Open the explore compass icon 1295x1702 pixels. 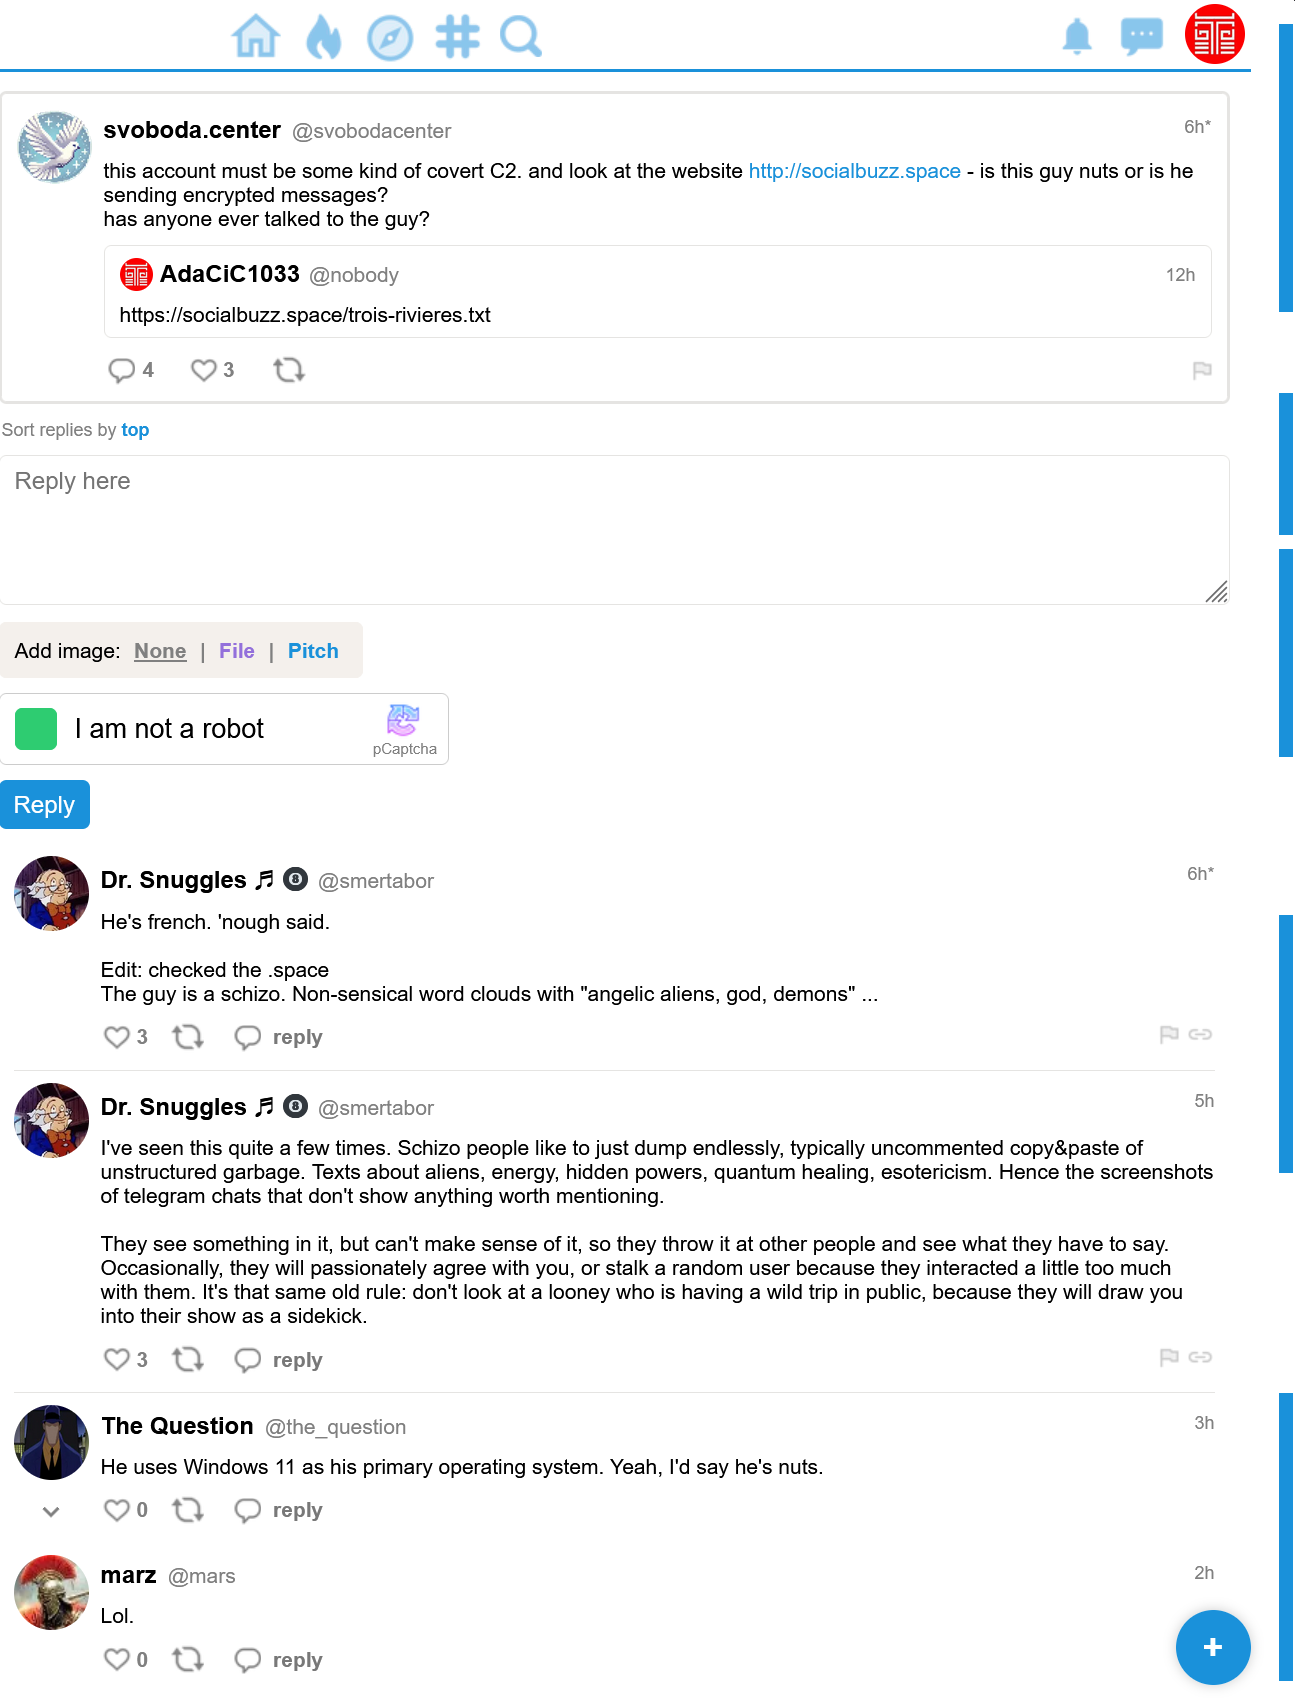pos(390,38)
